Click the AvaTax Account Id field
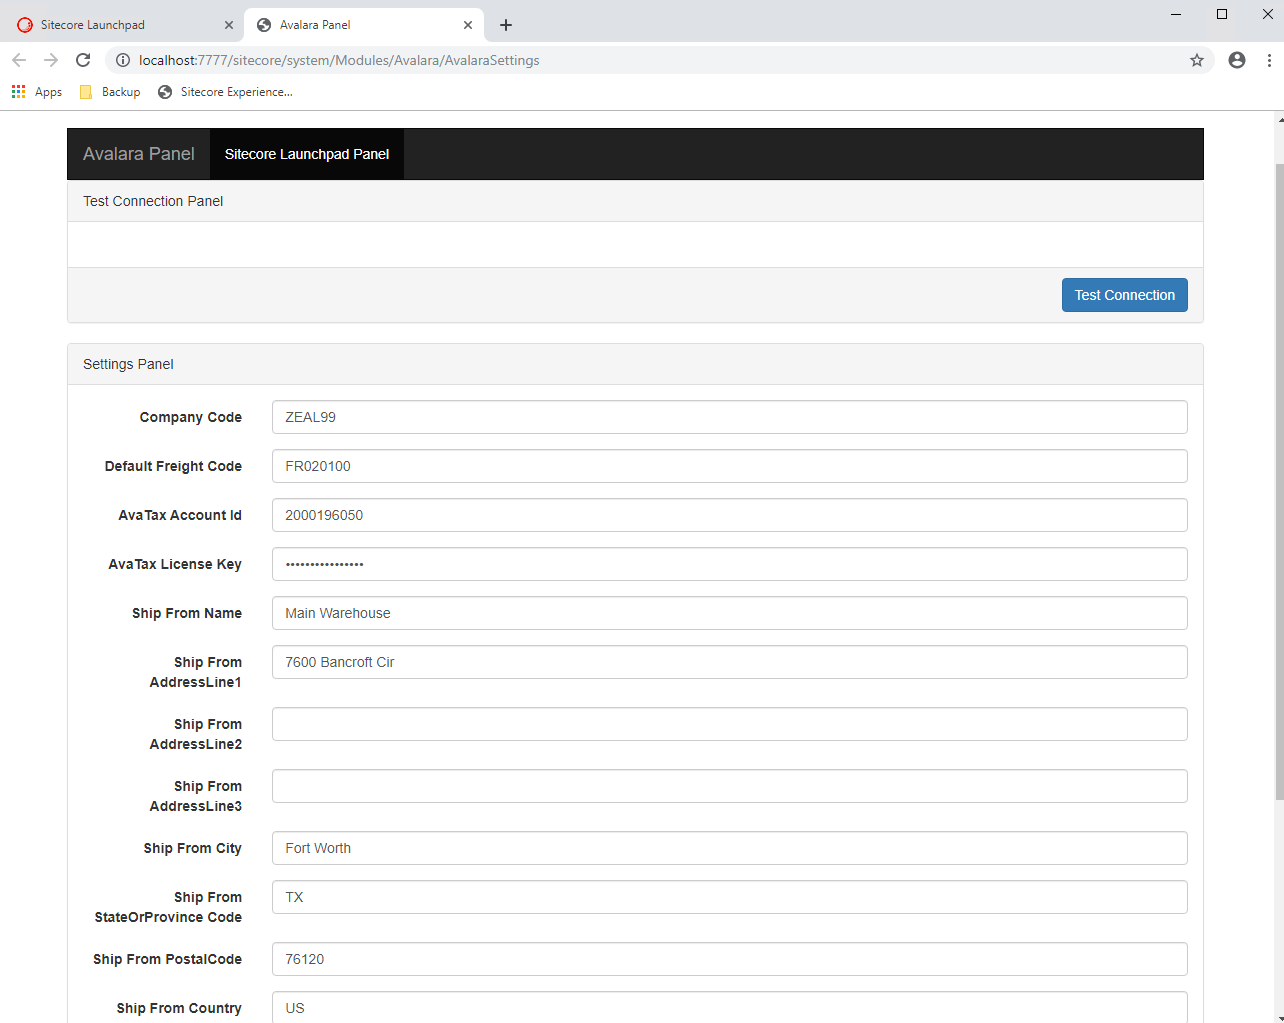1284x1023 pixels. tap(730, 515)
